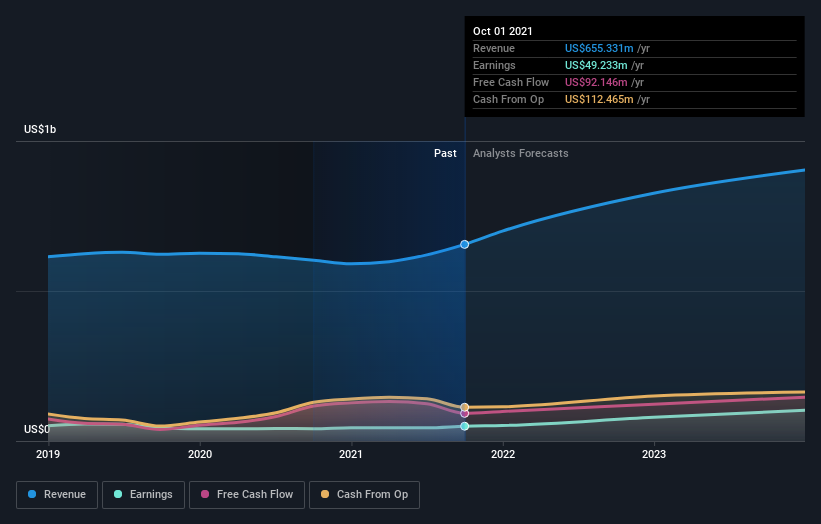
Task: Click the 2023 x-axis label
Action: click(x=654, y=454)
